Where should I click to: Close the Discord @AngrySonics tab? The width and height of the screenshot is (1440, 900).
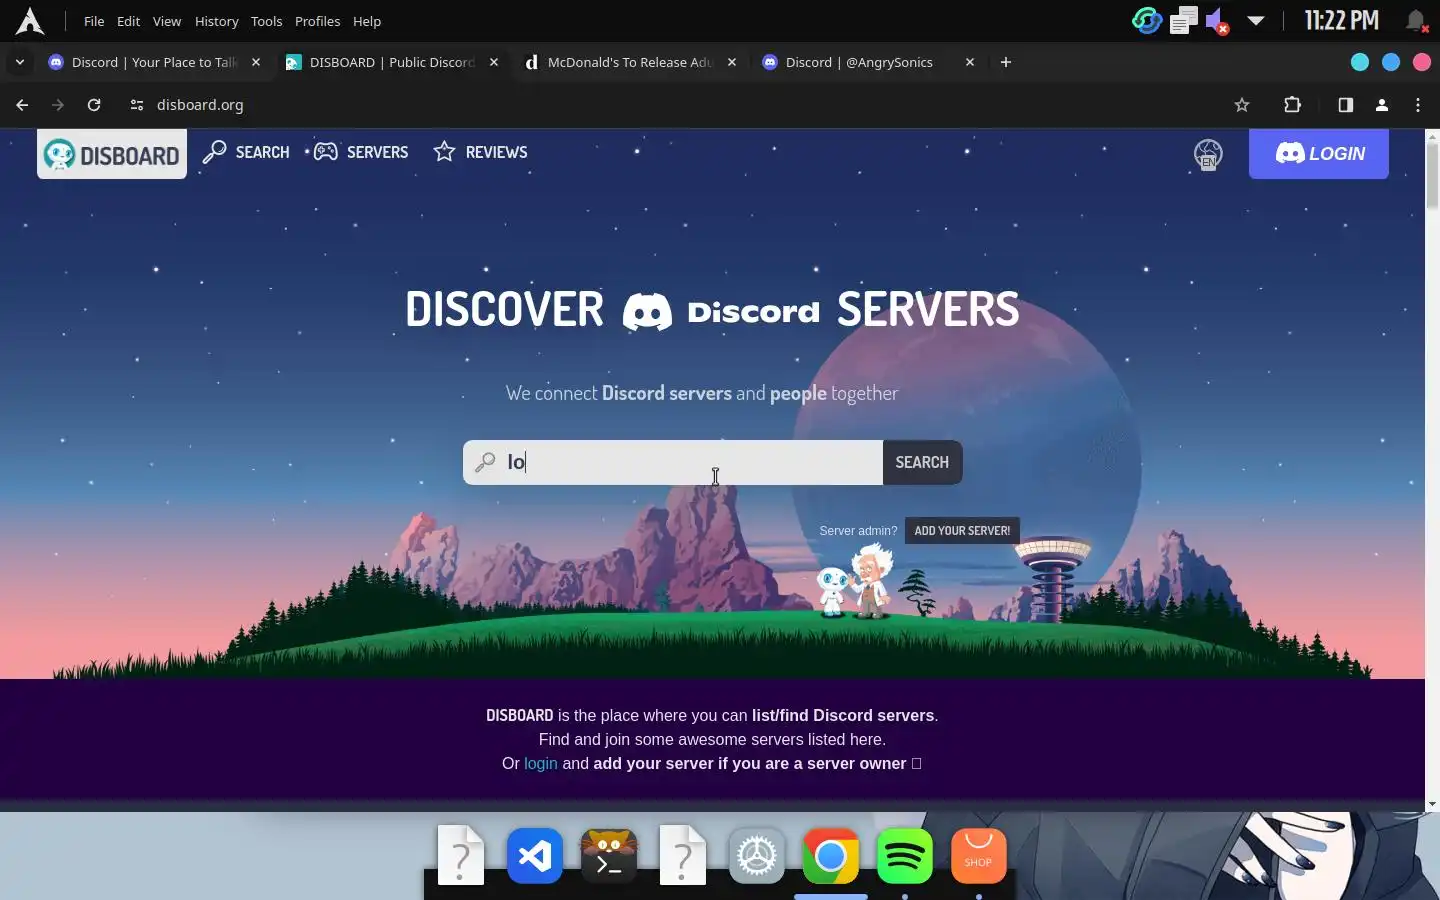point(970,62)
